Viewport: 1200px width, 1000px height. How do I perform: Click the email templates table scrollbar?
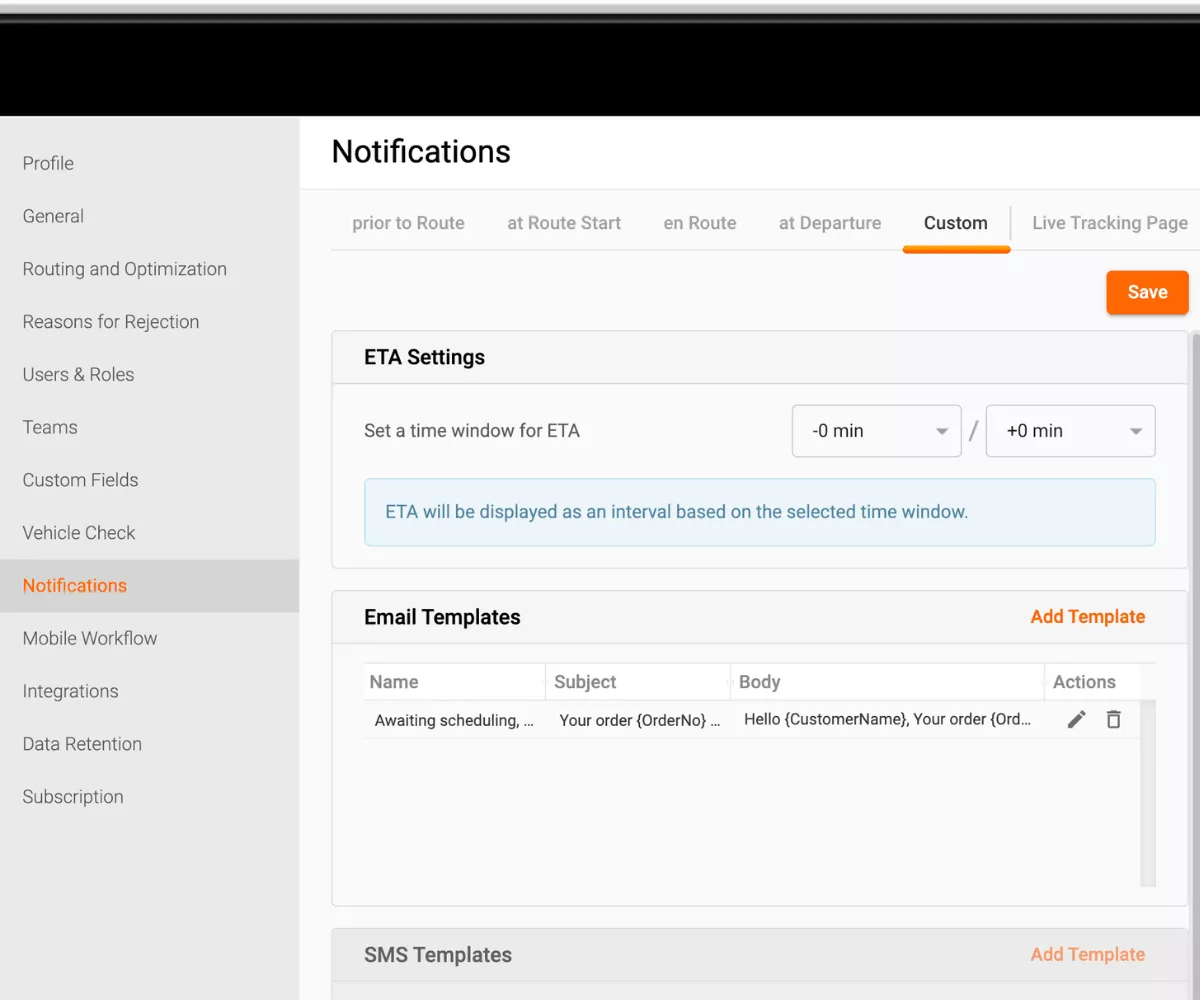coord(1148,792)
